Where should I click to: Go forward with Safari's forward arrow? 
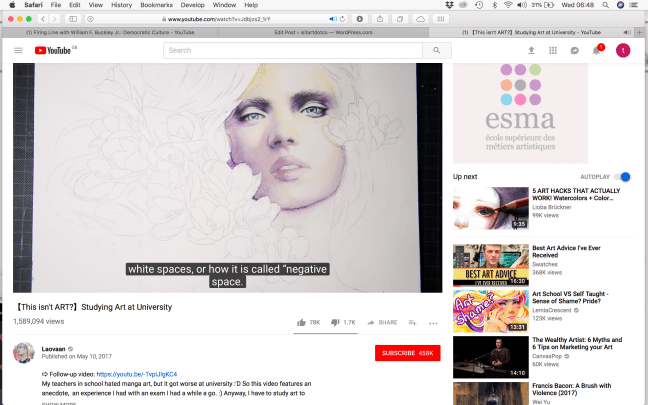point(55,19)
